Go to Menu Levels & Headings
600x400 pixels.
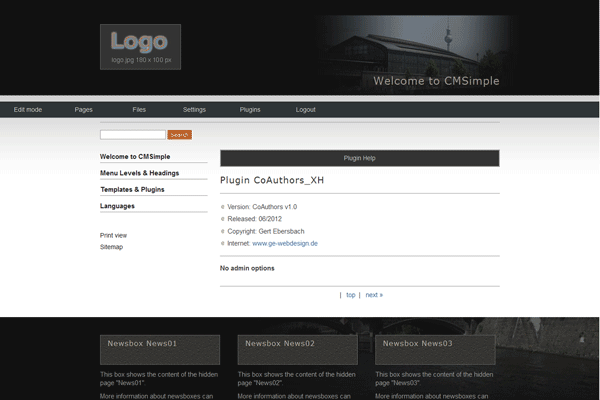click(139, 173)
